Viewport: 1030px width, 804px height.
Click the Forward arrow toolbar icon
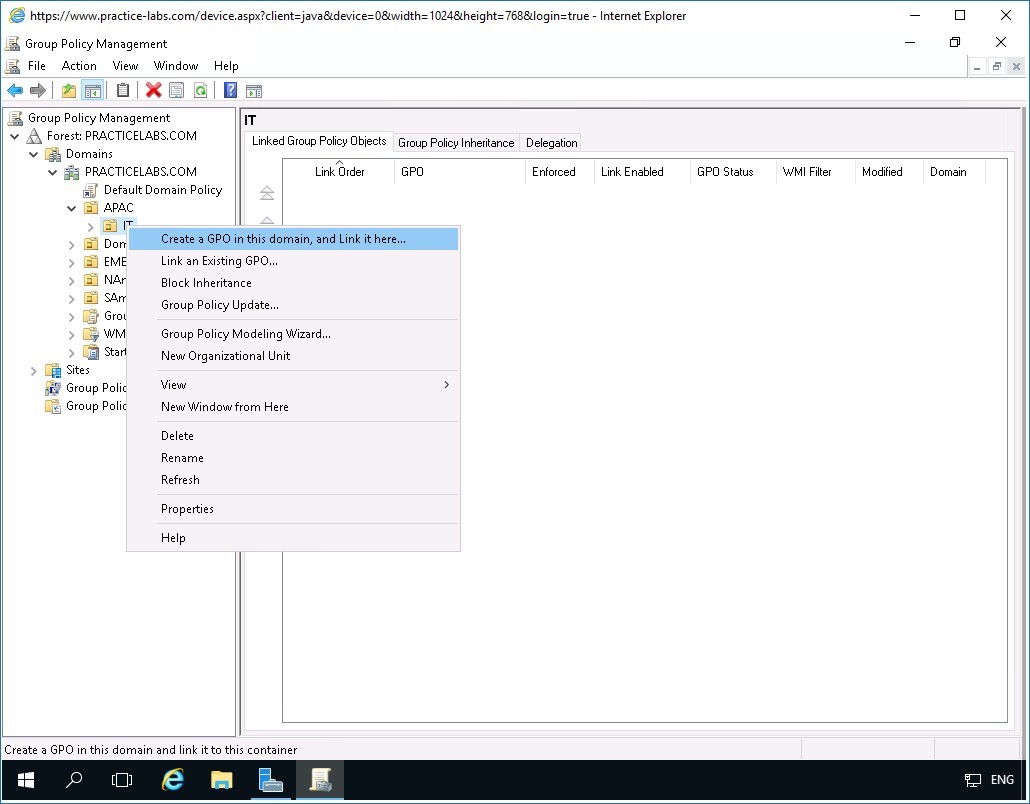pos(38,91)
